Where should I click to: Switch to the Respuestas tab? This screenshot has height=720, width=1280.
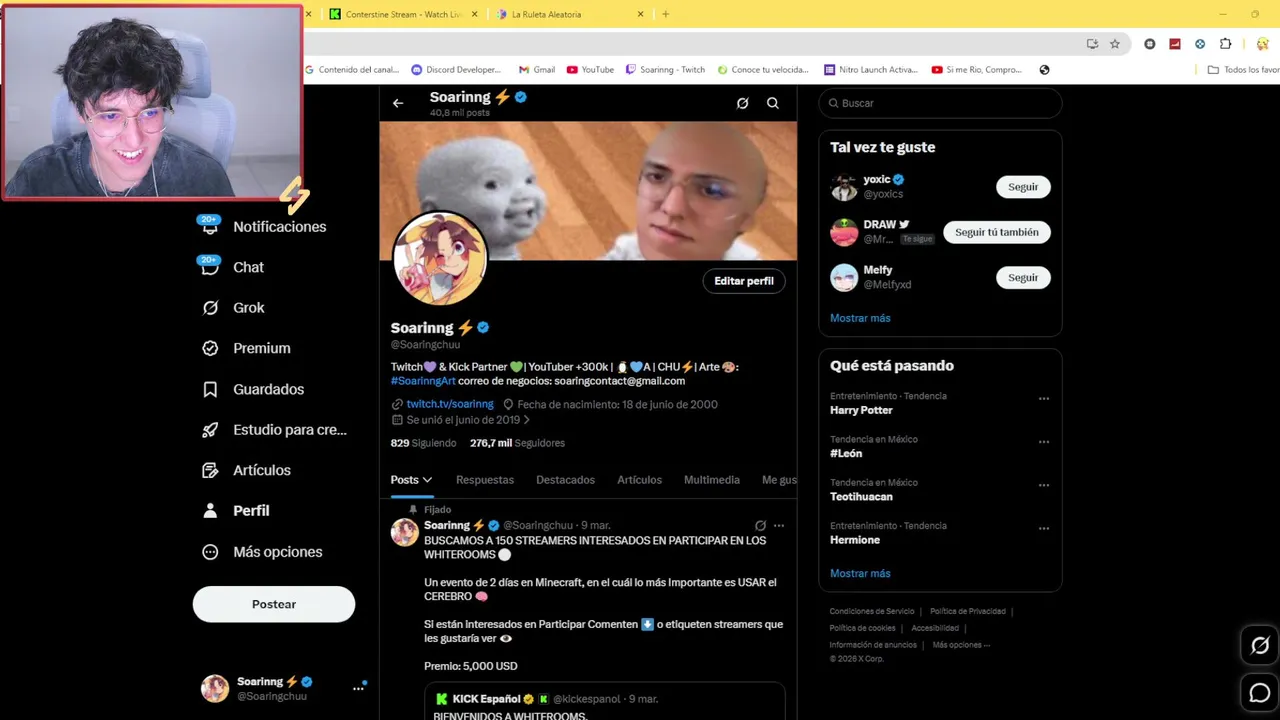click(485, 480)
